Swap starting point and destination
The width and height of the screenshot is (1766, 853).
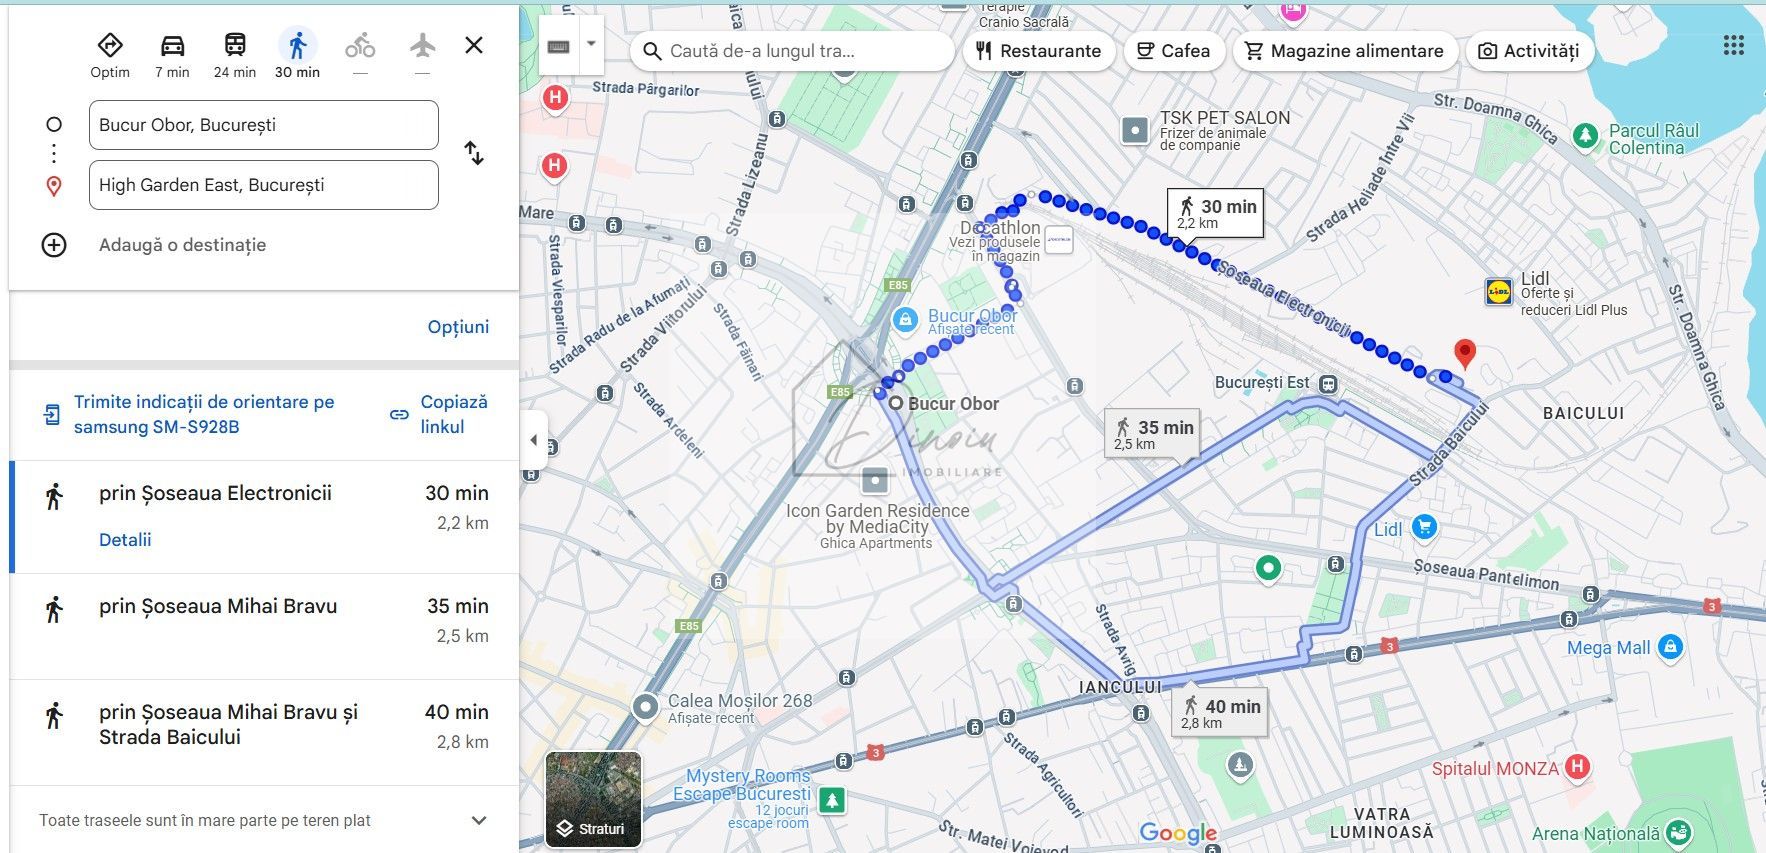click(474, 153)
